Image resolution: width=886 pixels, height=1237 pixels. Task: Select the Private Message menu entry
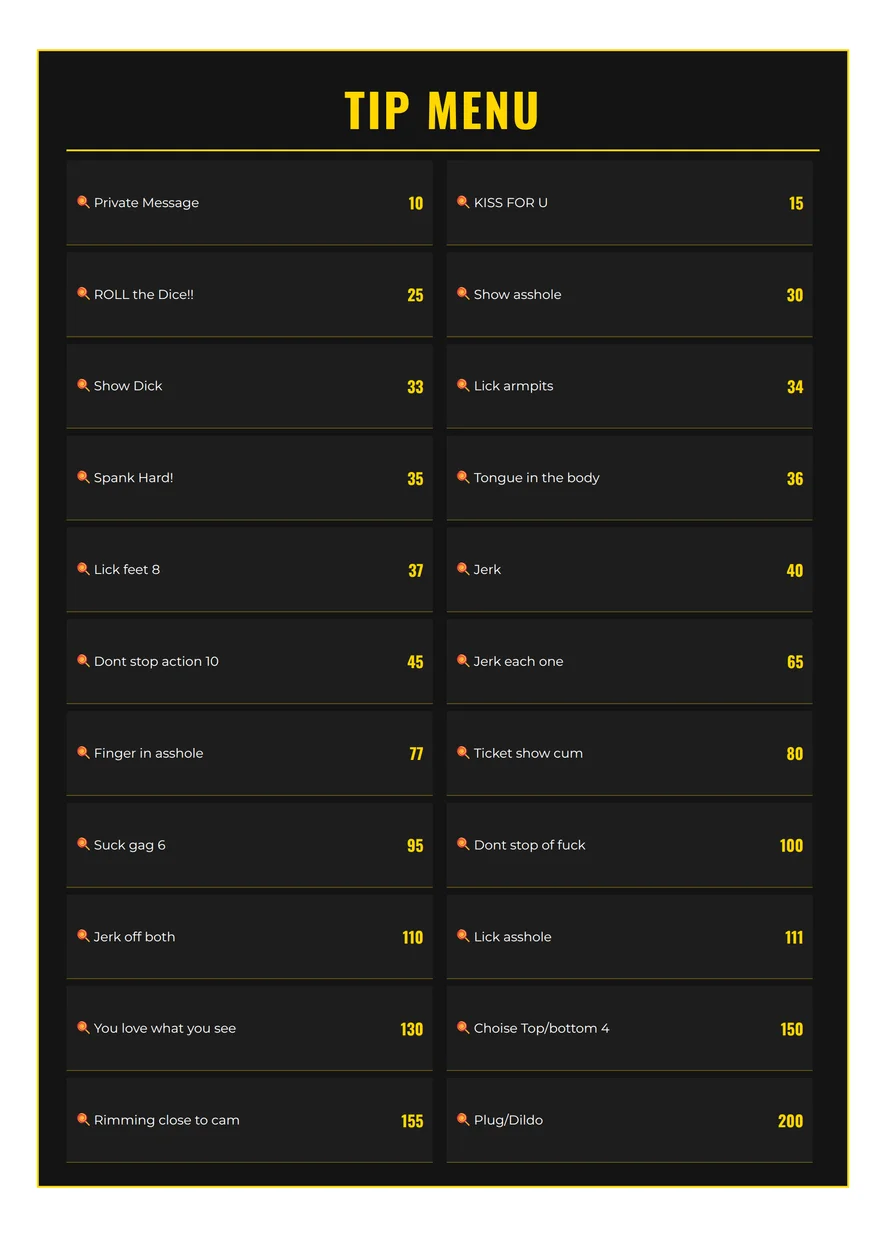point(249,203)
